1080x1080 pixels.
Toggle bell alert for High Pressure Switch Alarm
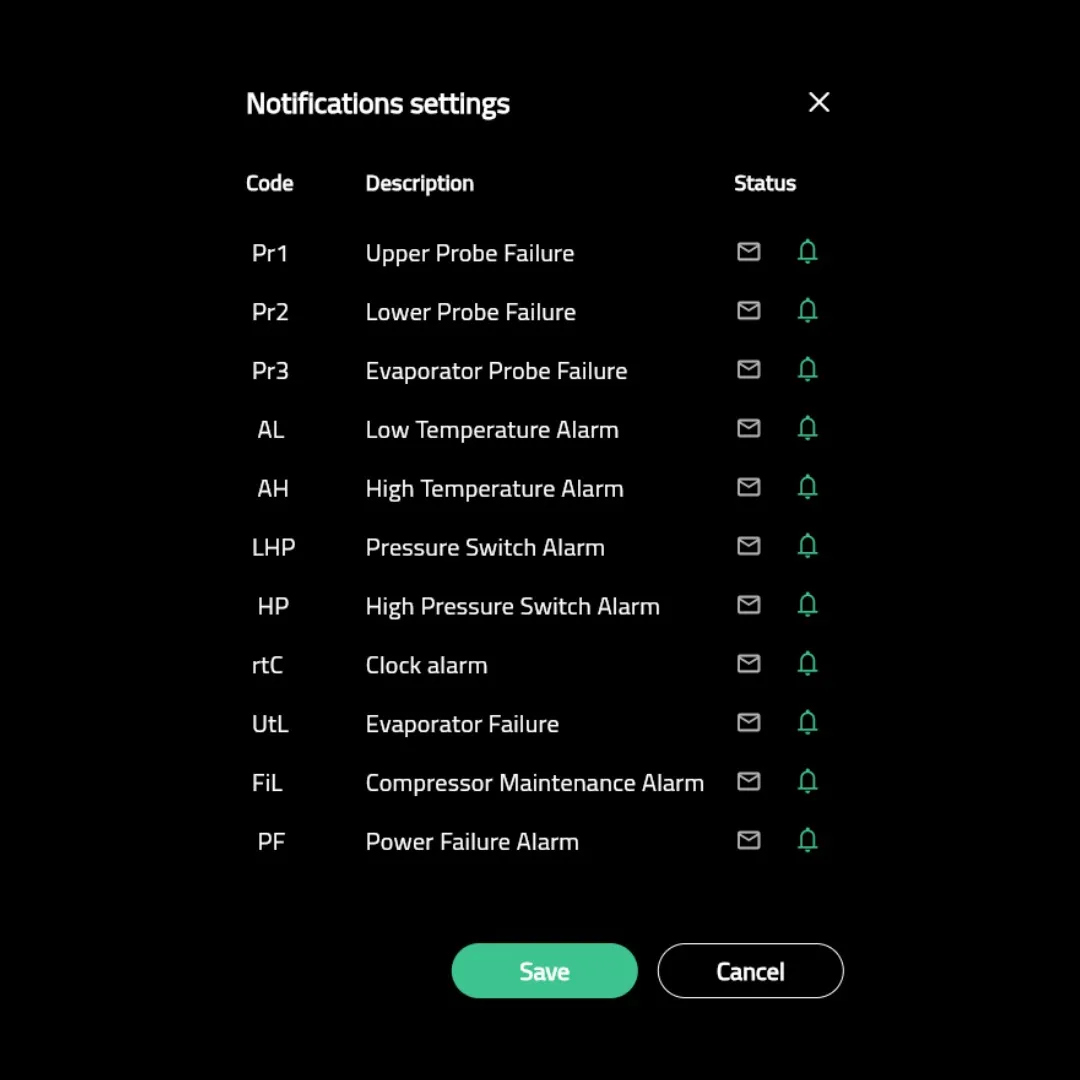[807, 605]
